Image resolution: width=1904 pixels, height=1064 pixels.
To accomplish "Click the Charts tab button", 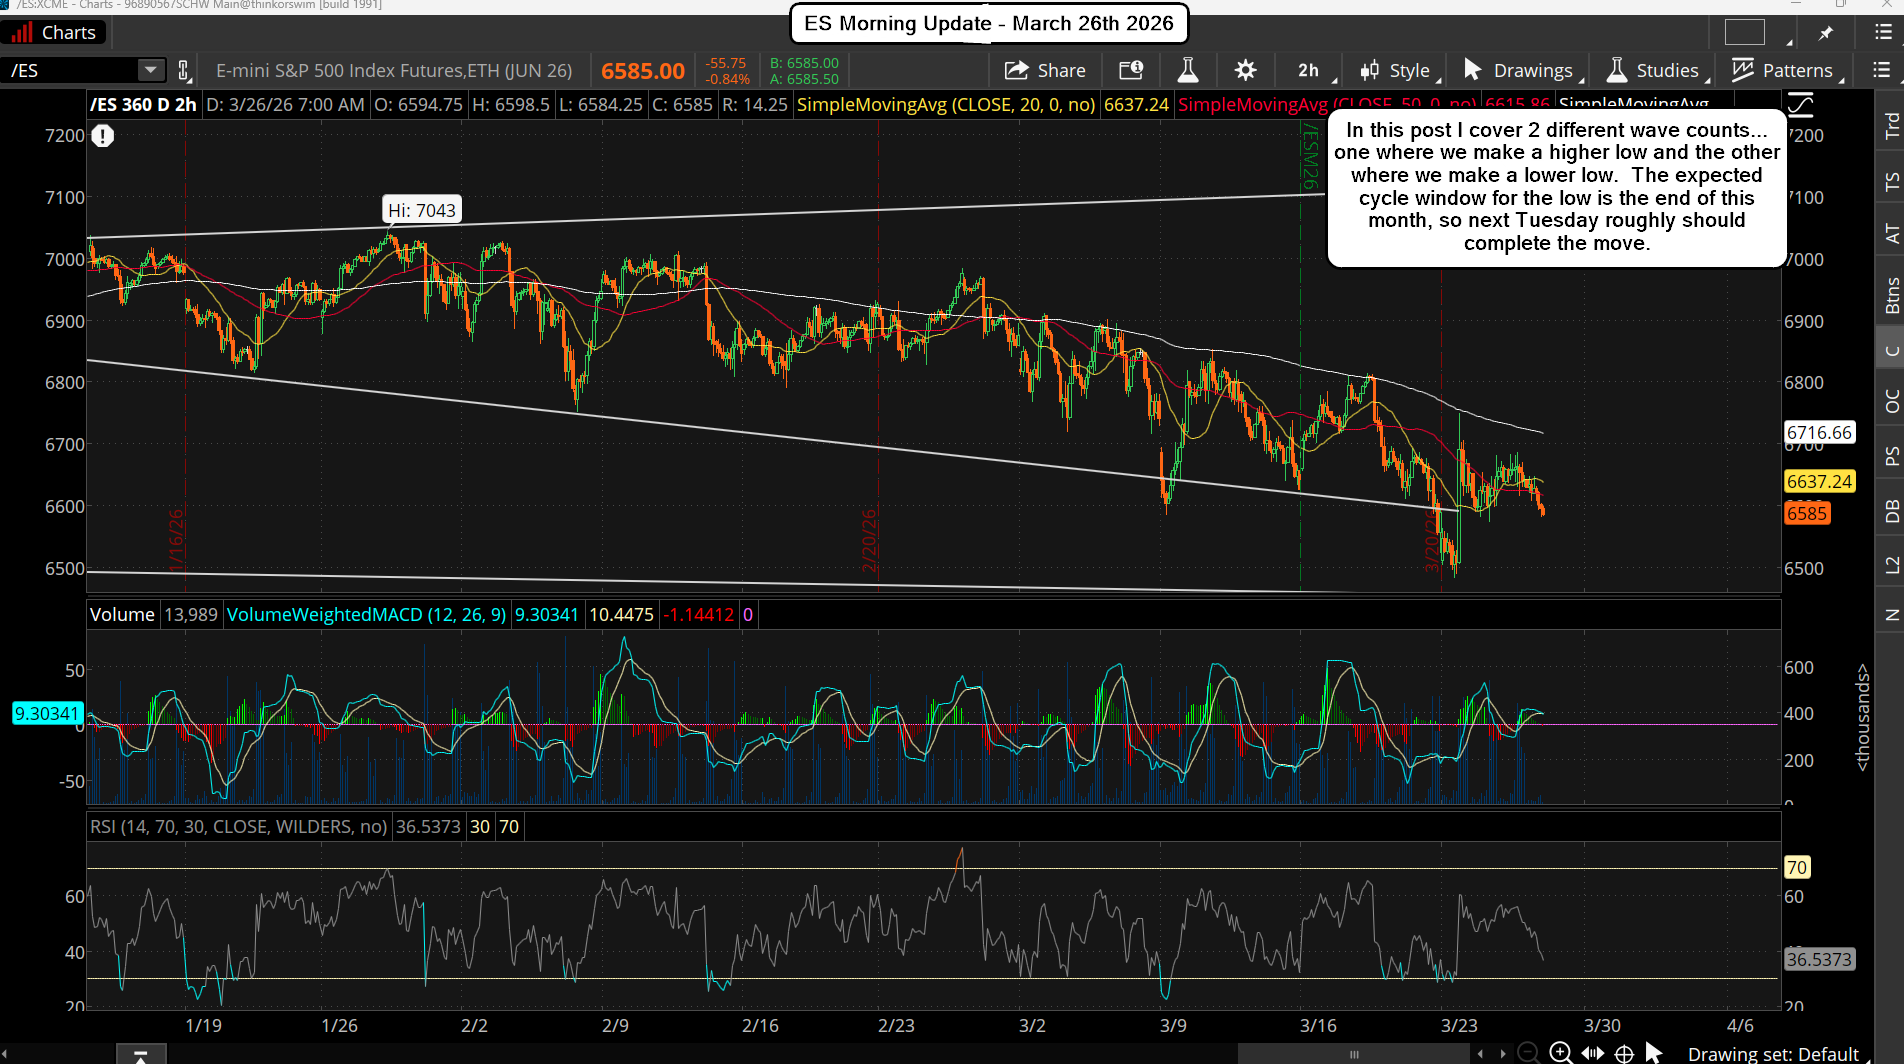I will [x=55, y=33].
